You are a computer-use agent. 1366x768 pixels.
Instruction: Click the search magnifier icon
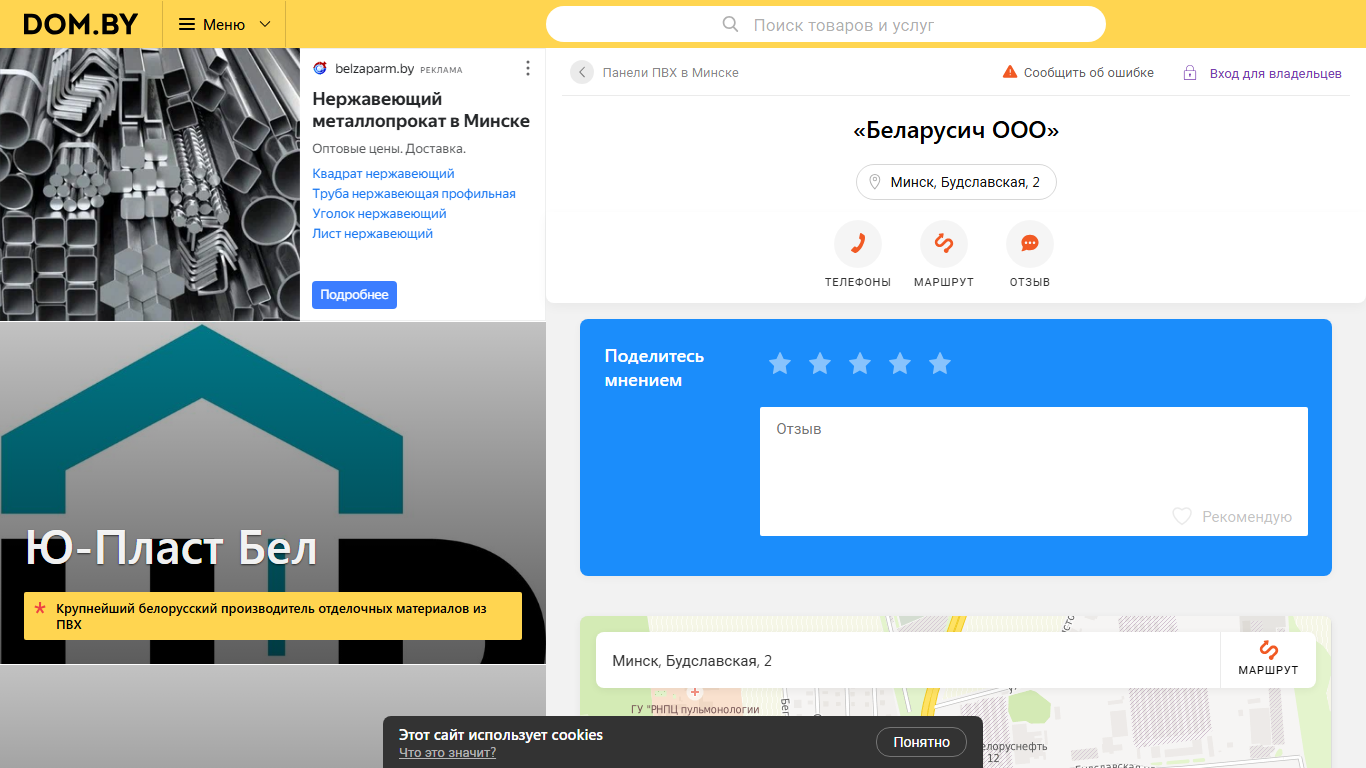click(731, 24)
